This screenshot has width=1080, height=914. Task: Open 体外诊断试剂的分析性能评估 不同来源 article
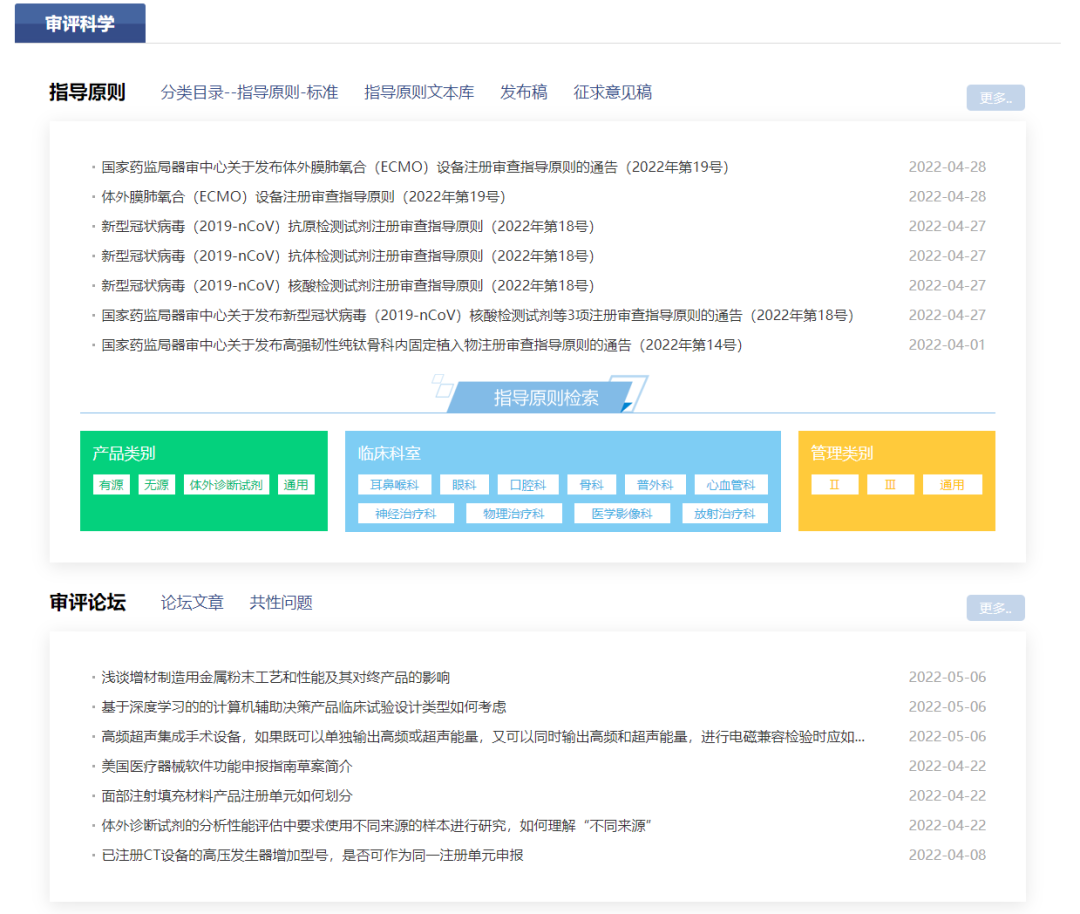pos(376,826)
